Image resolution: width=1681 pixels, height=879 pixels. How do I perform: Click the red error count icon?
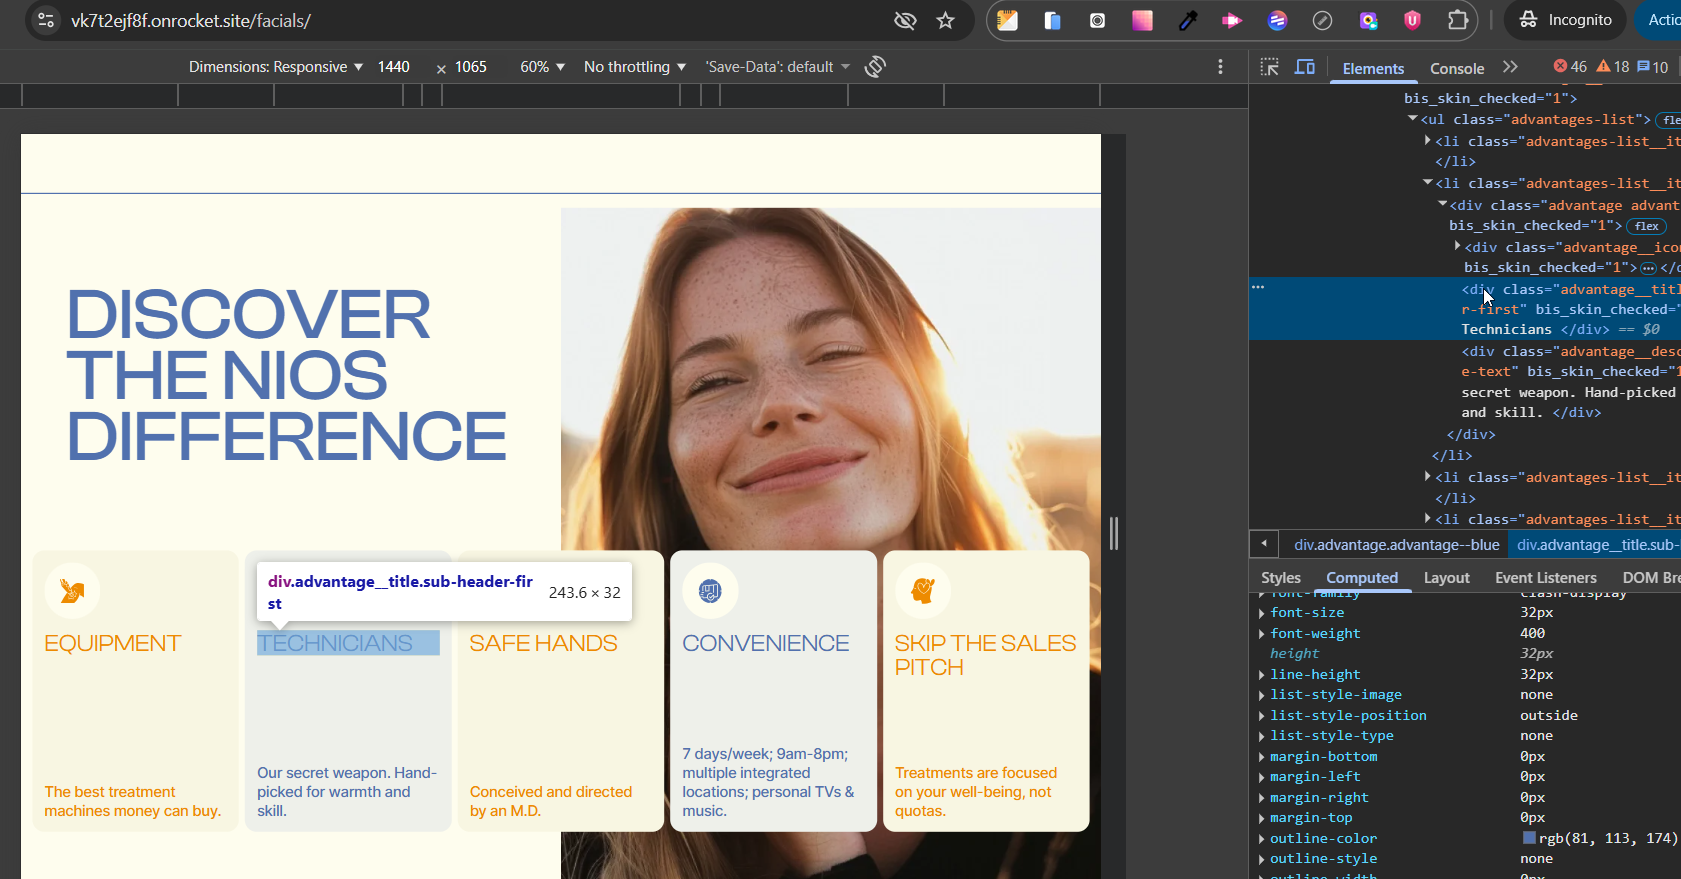1560,67
